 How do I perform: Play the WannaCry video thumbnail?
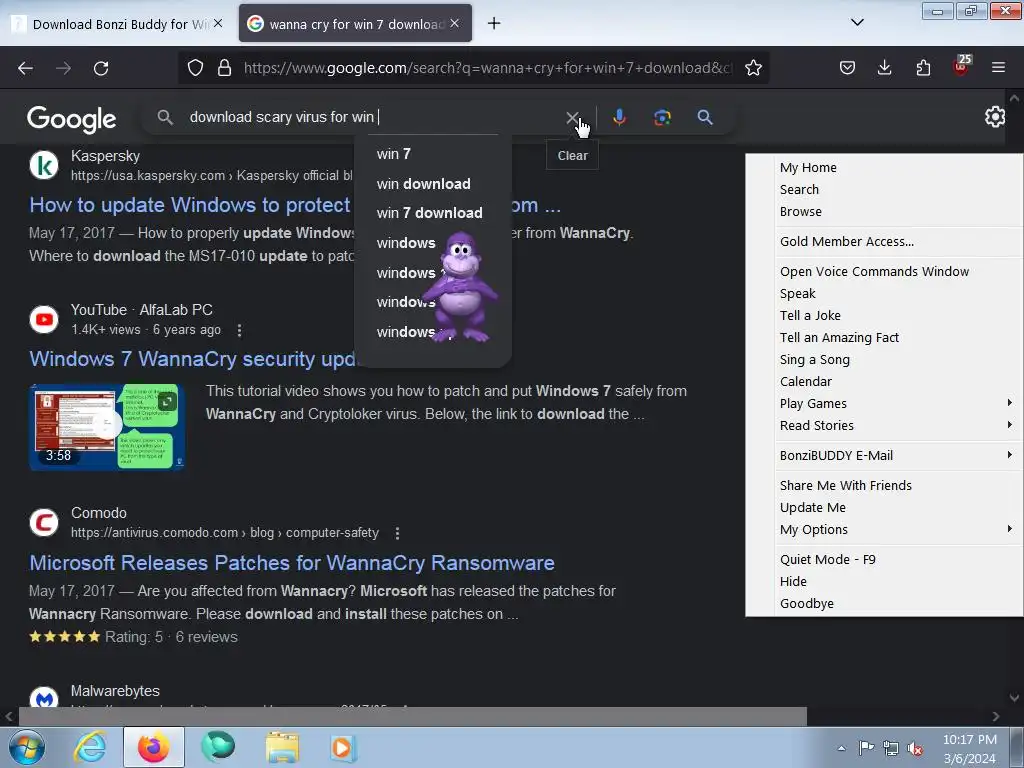(106, 427)
